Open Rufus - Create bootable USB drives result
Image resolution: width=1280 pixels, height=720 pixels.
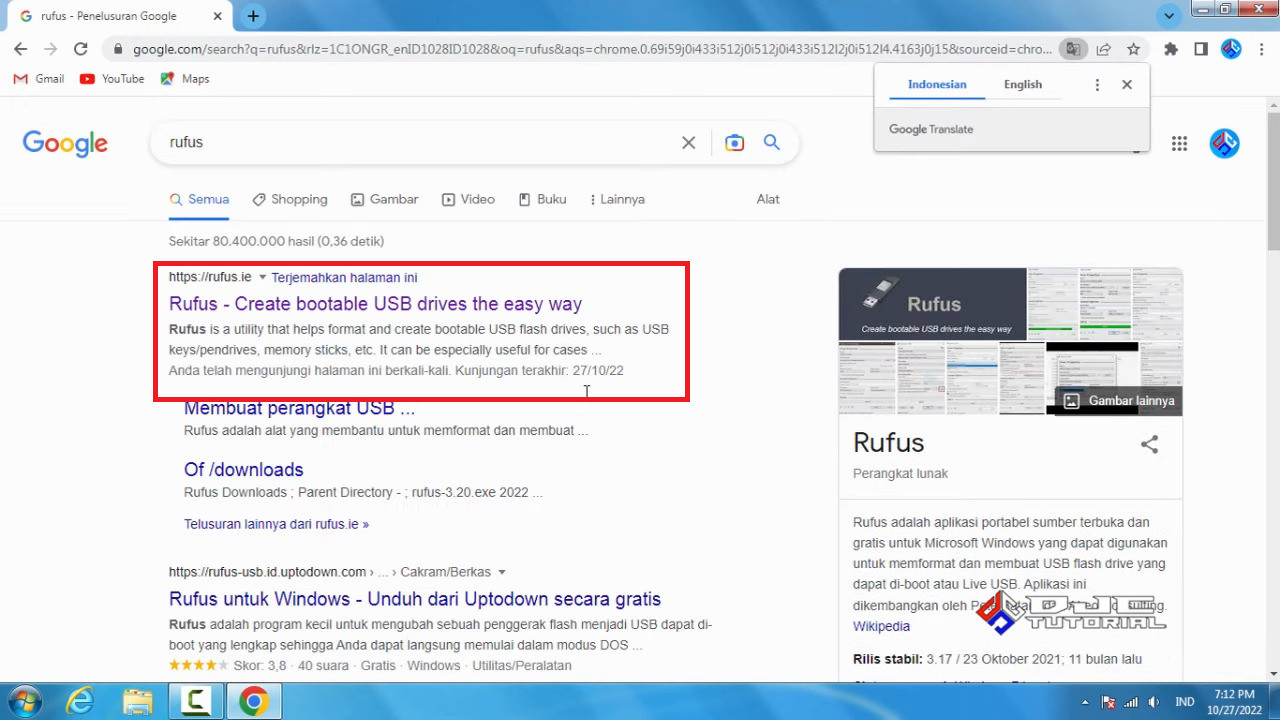(375, 304)
